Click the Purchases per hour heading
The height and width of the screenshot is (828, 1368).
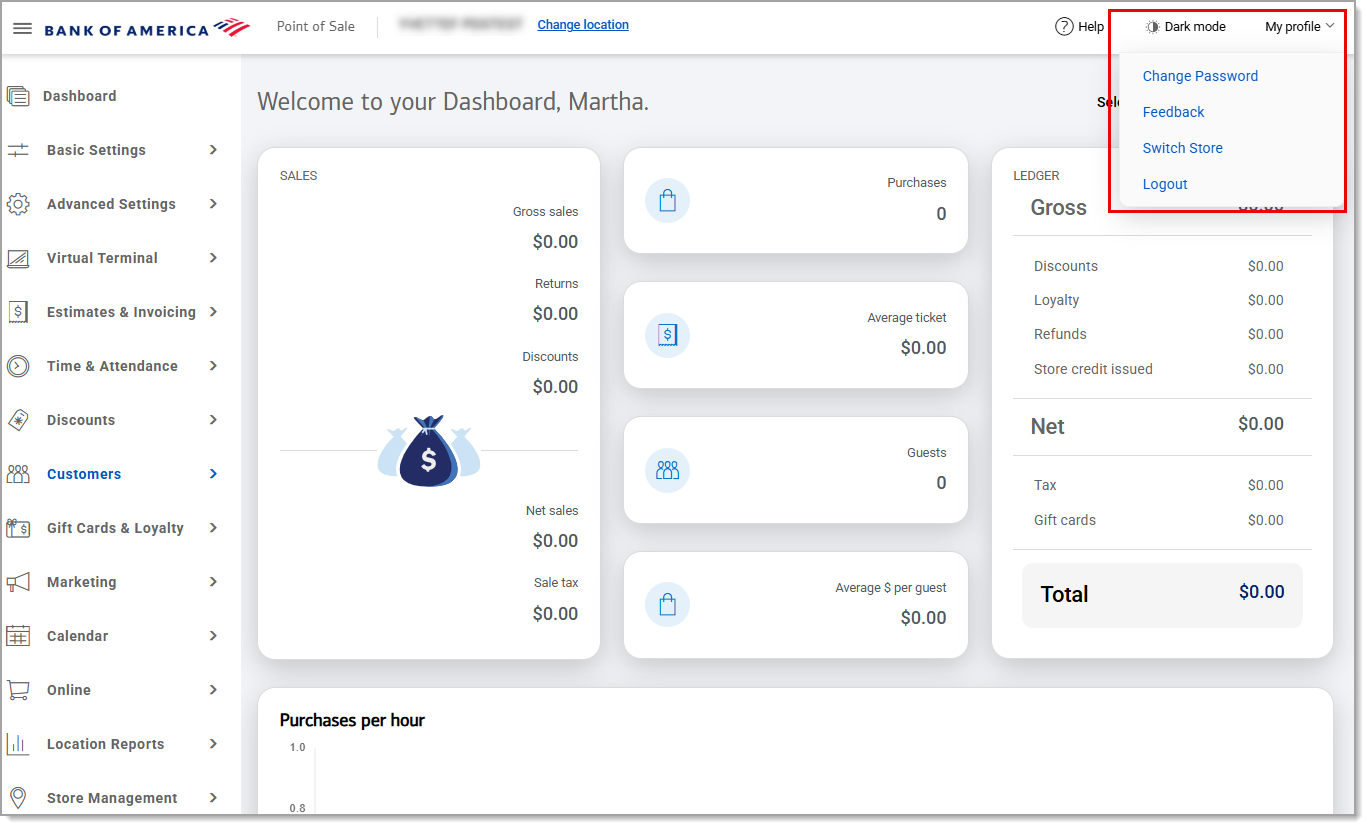[x=352, y=720]
